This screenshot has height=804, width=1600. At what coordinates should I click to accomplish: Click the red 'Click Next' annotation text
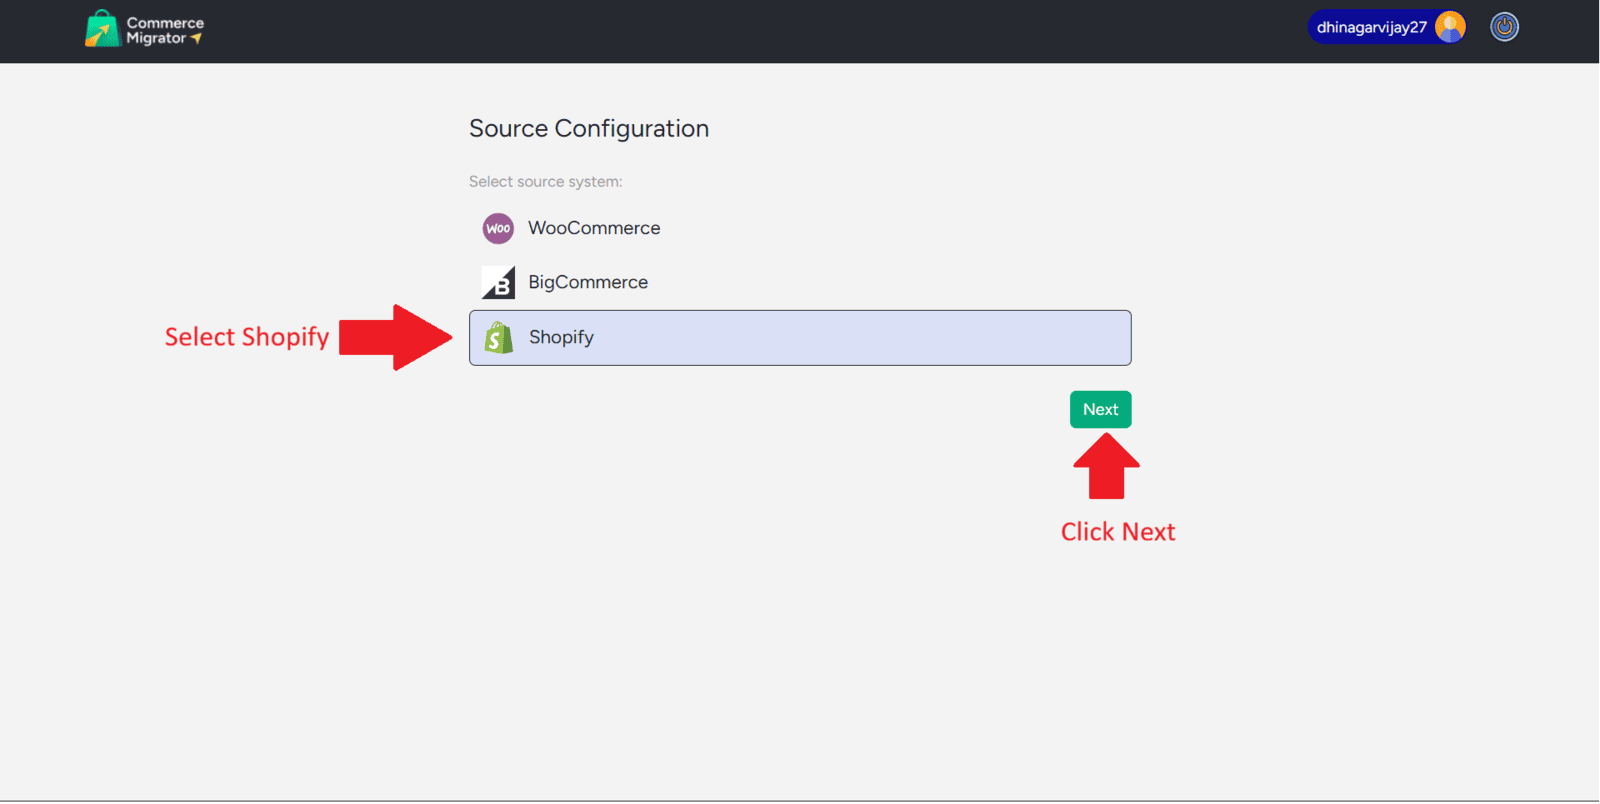click(1118, 532)
